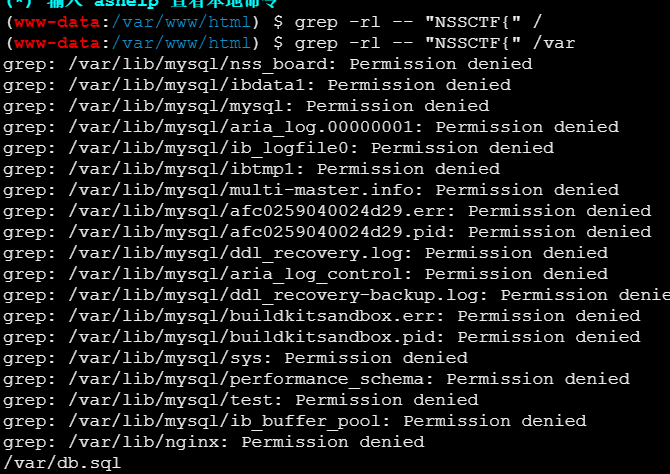Select the nss_board permission denied line
This screenshot has width=670, height=474.
pos(268,64)
